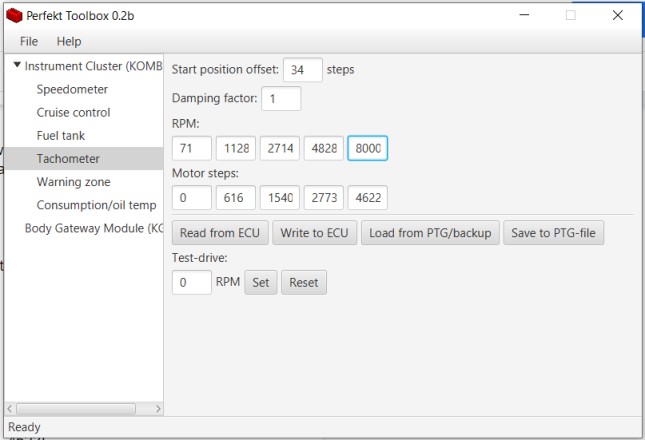The height and width of the screenshot is (440, 645).
Task: Reset the test-drive RPM
Action: tap(303, 282)
